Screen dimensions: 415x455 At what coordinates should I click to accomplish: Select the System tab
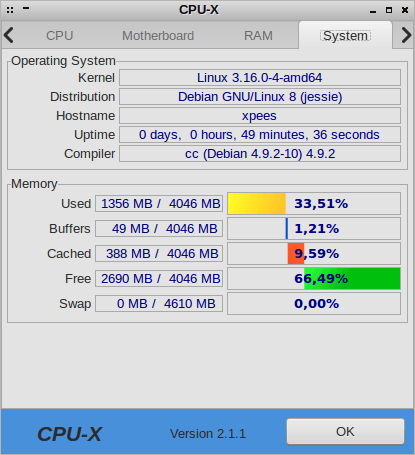345,36
